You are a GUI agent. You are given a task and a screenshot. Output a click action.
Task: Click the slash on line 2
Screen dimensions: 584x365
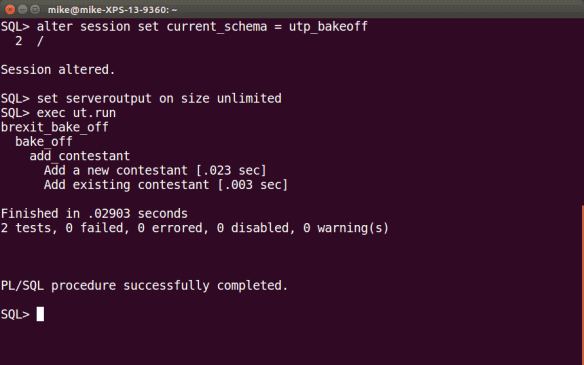pyautogui.click(x=40, y=41)
